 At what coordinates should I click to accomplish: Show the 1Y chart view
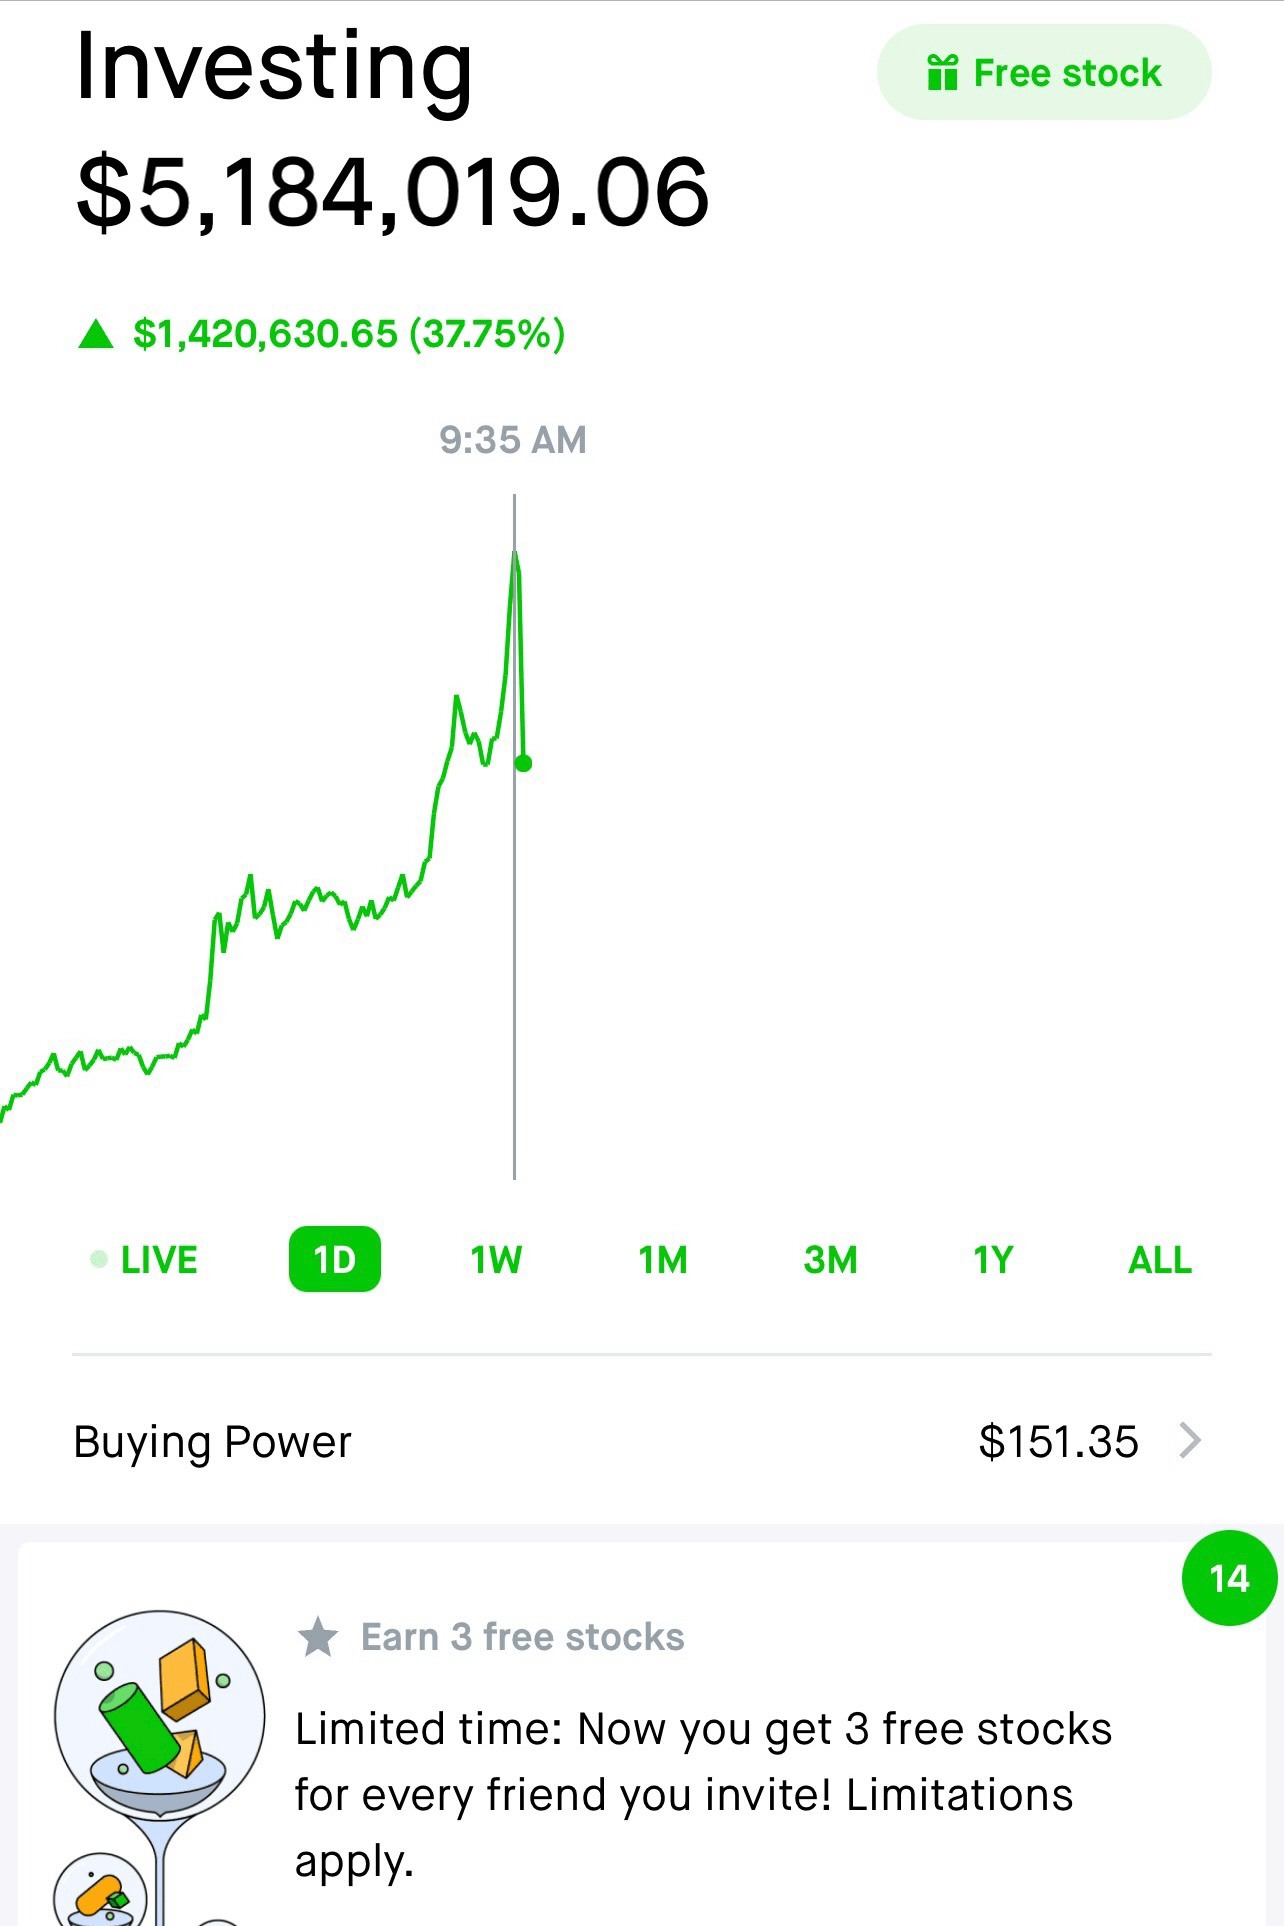click(x=993, y=1260)
